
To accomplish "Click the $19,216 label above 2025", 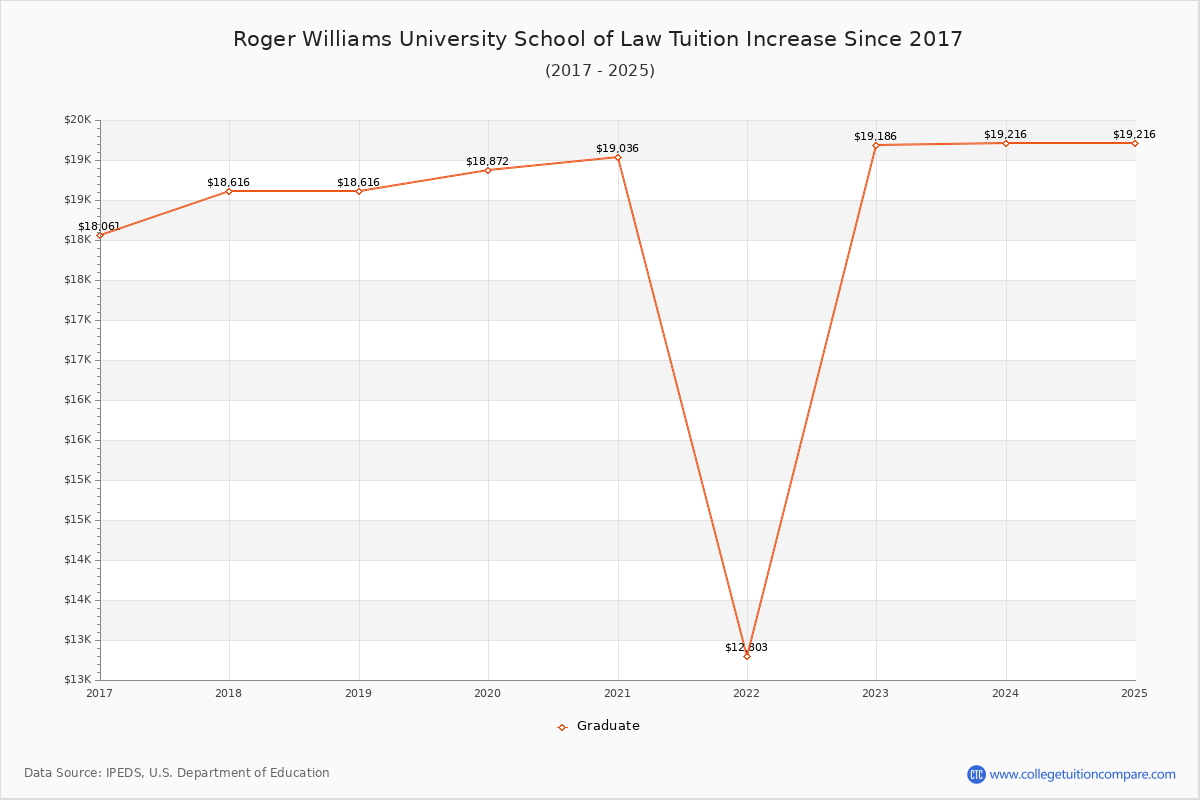I will coord(1134,134).
